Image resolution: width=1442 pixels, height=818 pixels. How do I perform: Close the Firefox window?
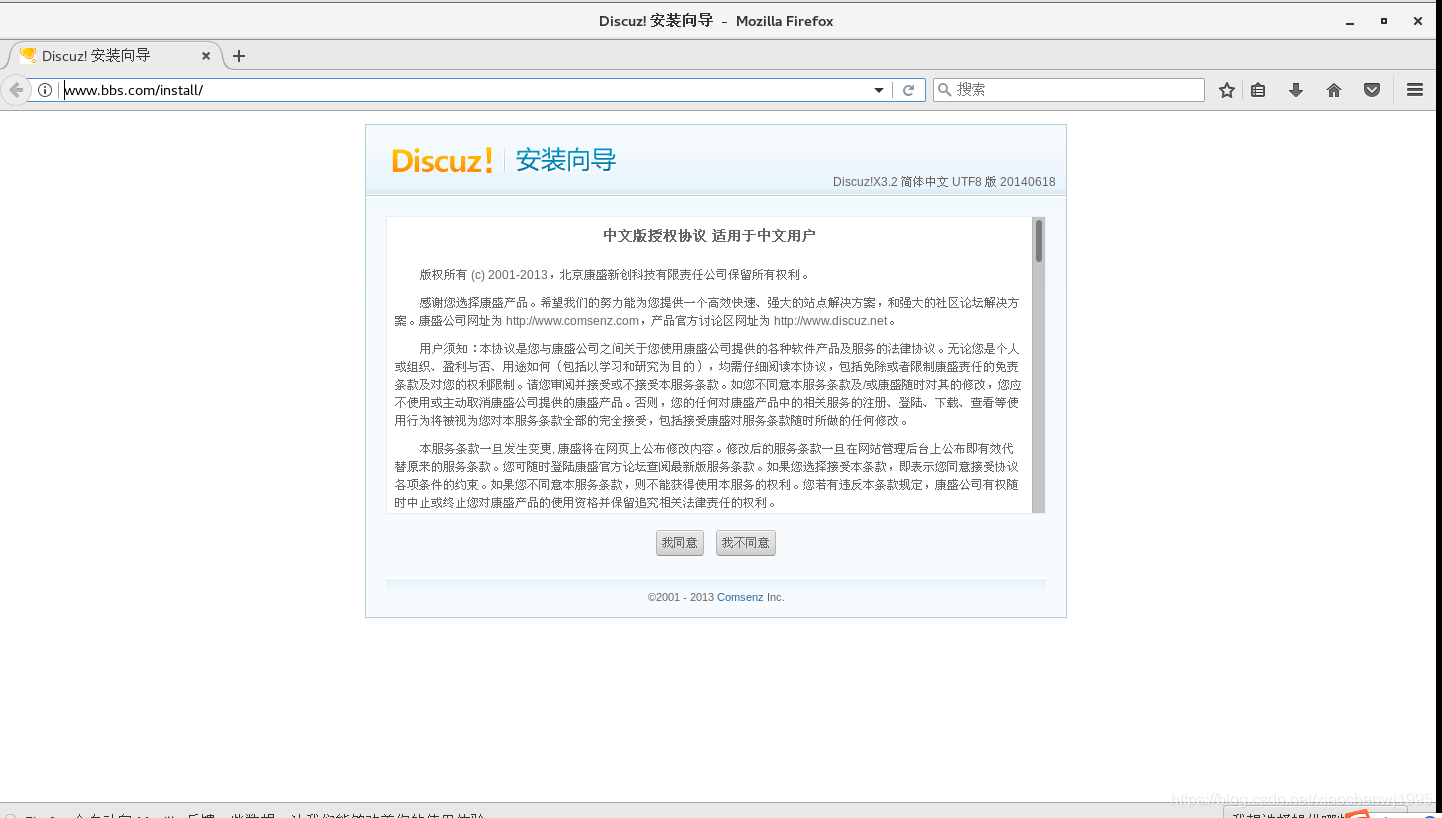[1418, 21]
